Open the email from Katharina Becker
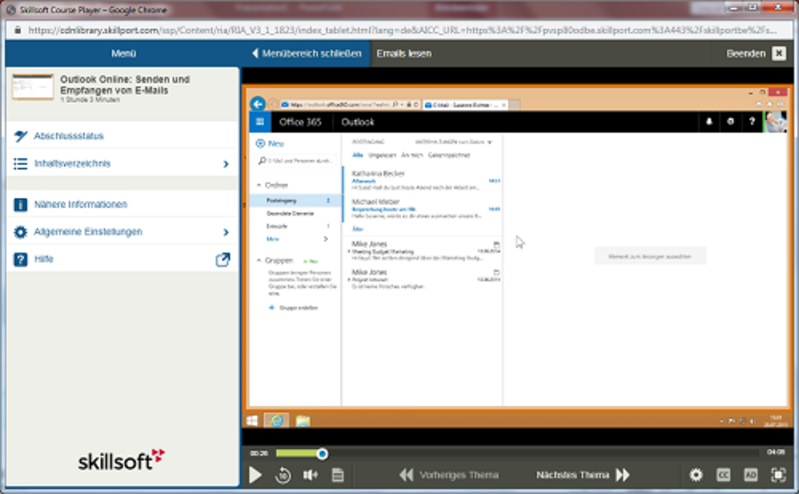This screenshot has height=494, width=799. click(x=422, y=180)
